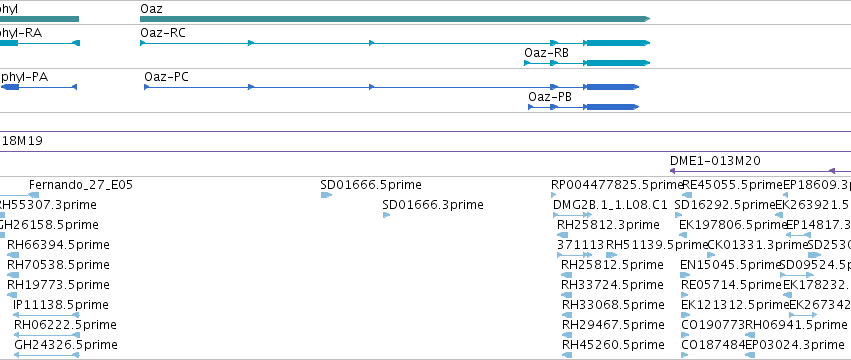Image resolution: width=851 pixels, height=360 pixels.
Task: Click the EP14817.3 EST label
Action: tap(818, 225)
